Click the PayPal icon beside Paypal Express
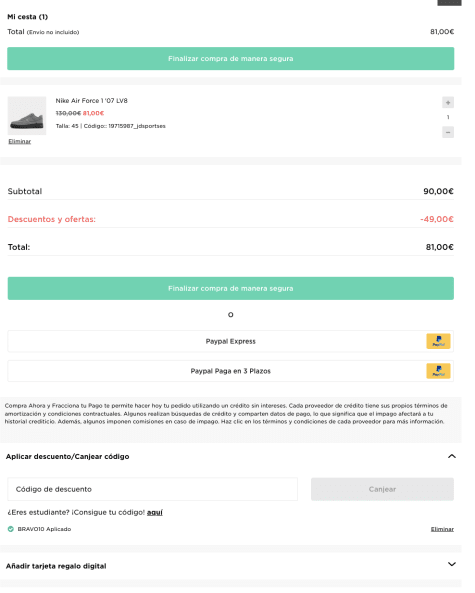The image size is (475, 593). (x=438, y=341)
